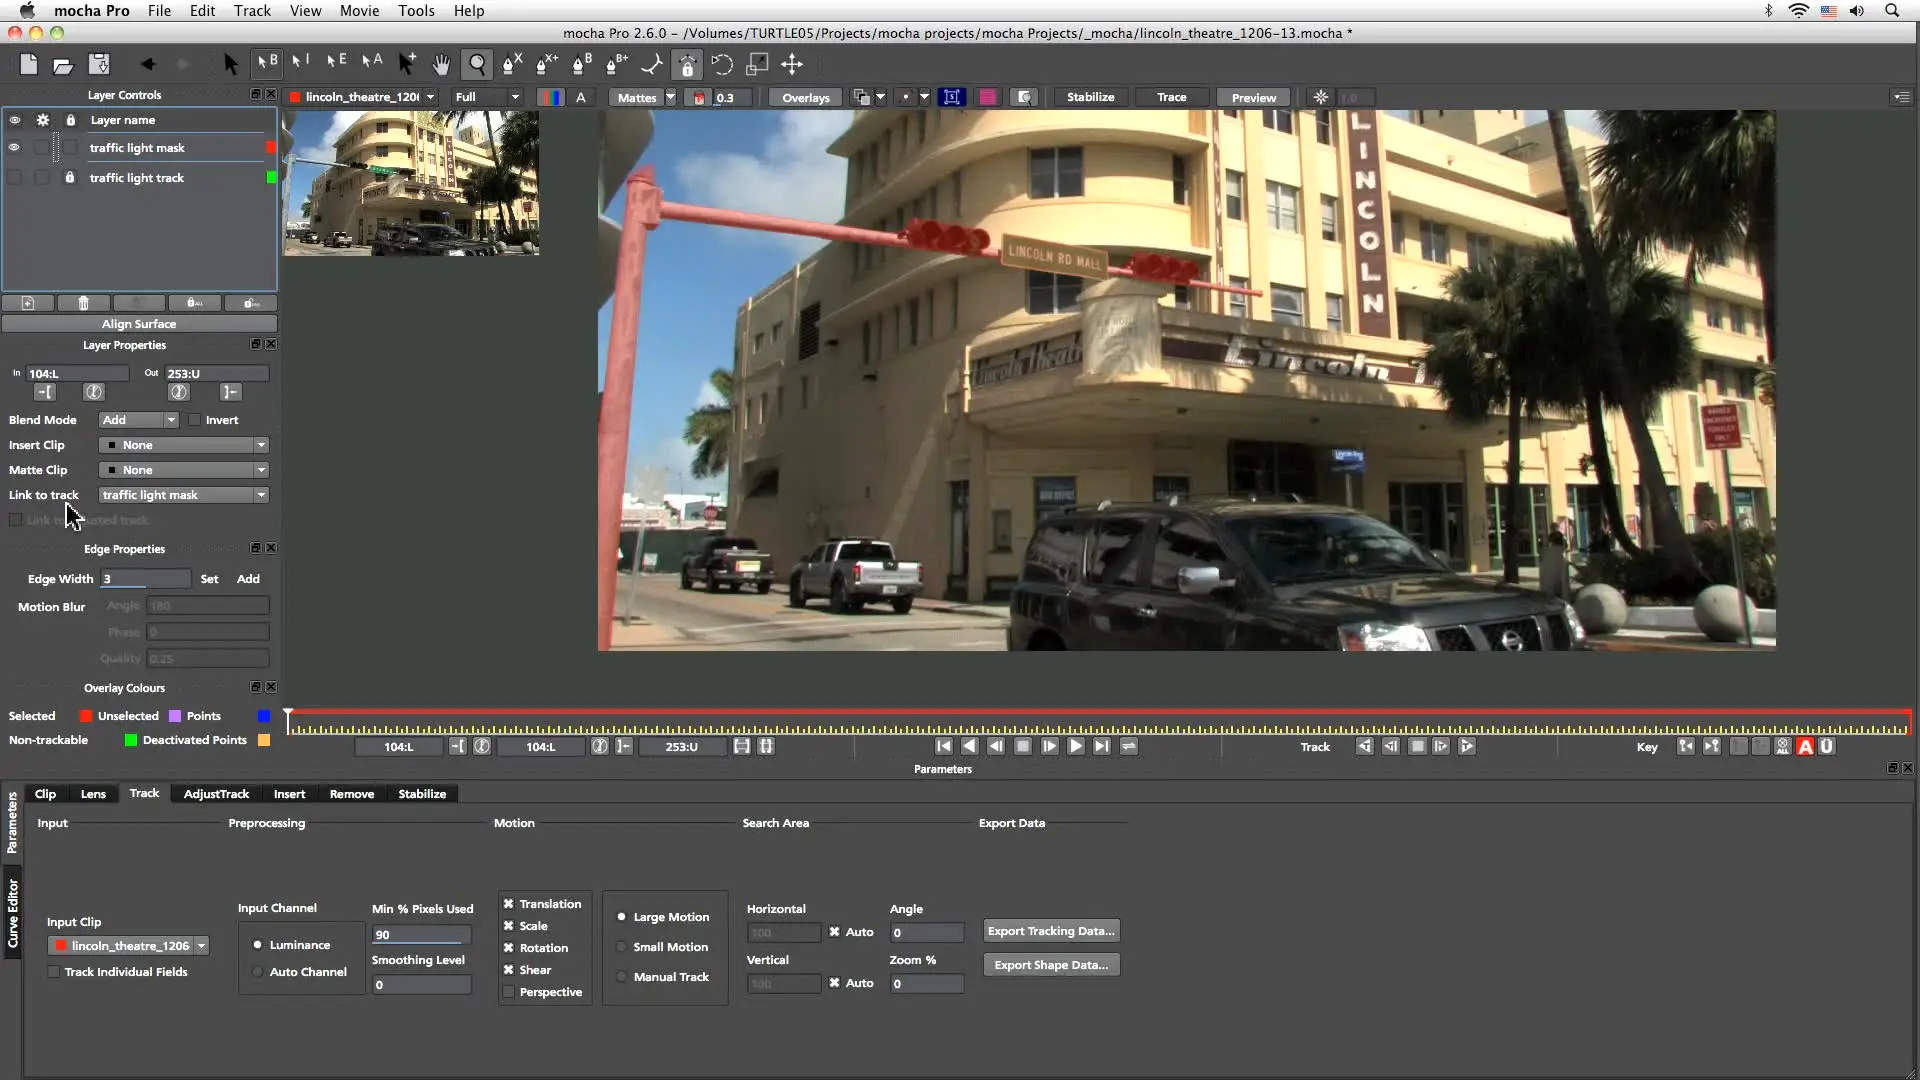Select the Add X-Spline (X+) pen tool
This screenshot has height=1080, width=1920.
(x=547, y=65)
